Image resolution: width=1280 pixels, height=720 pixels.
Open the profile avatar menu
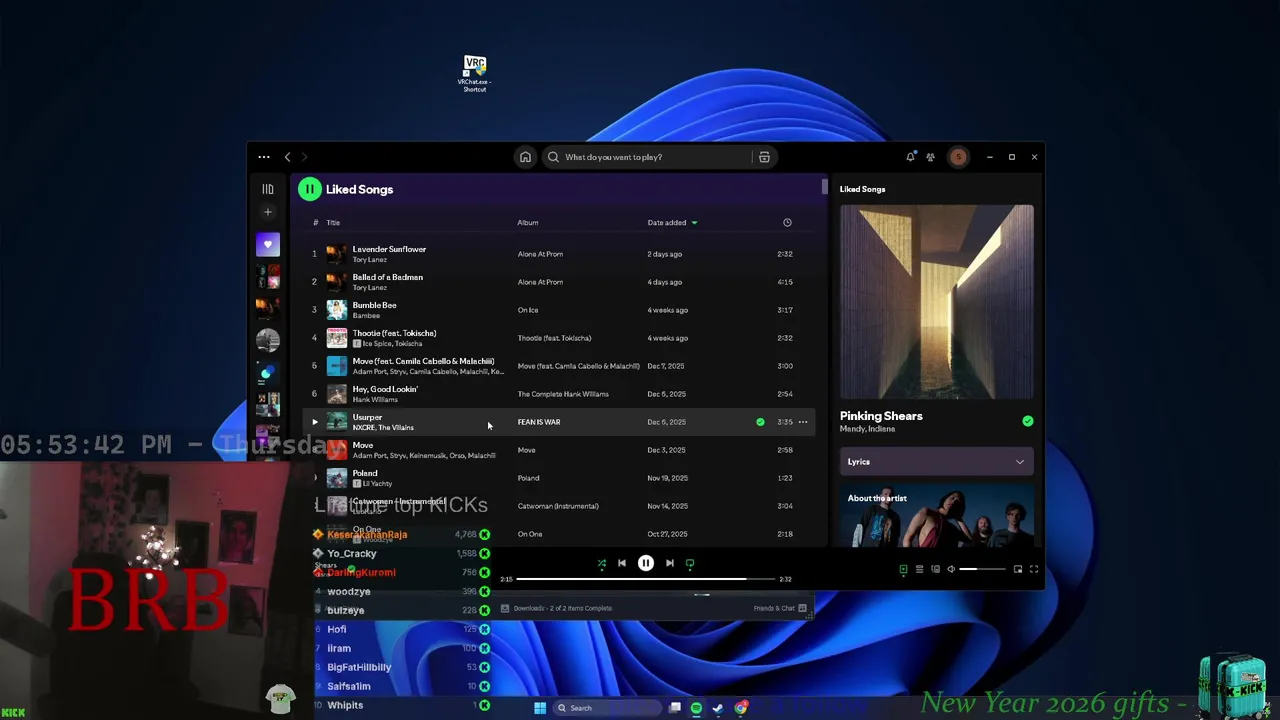(x=958, y=157)
